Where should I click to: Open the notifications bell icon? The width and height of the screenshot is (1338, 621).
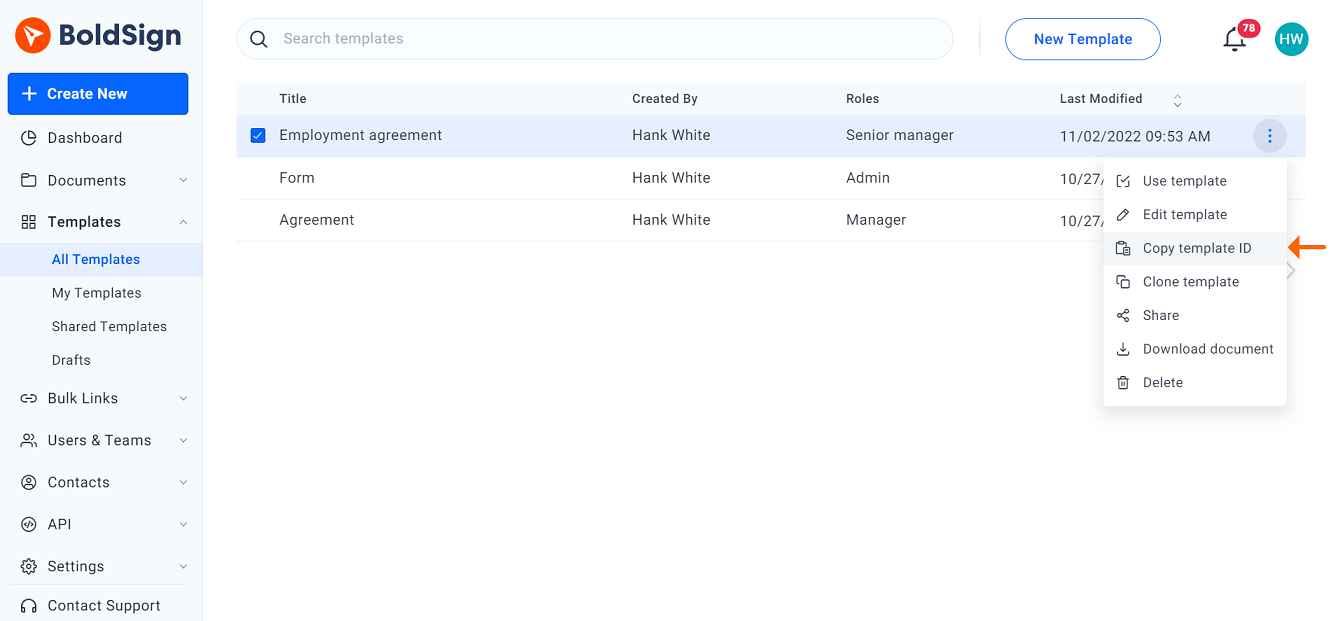click(x=1235, y=39)
